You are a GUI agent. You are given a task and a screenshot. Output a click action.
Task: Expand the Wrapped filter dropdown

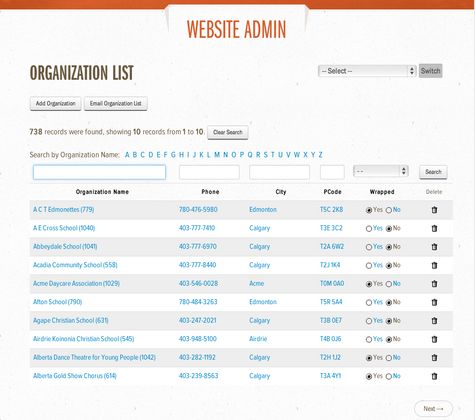(x=381, y=171)
